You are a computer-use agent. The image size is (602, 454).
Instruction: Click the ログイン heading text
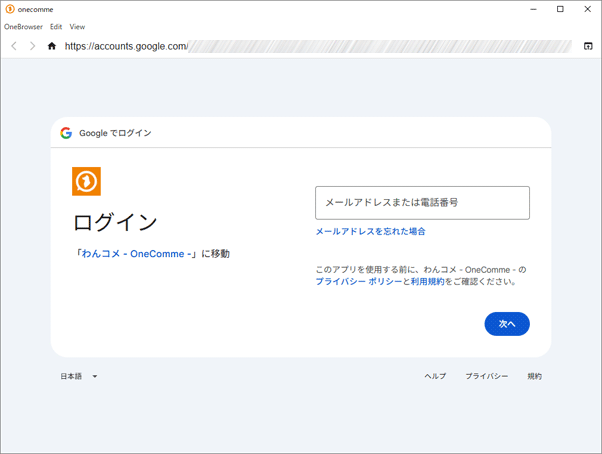click(x=115, y=222)
